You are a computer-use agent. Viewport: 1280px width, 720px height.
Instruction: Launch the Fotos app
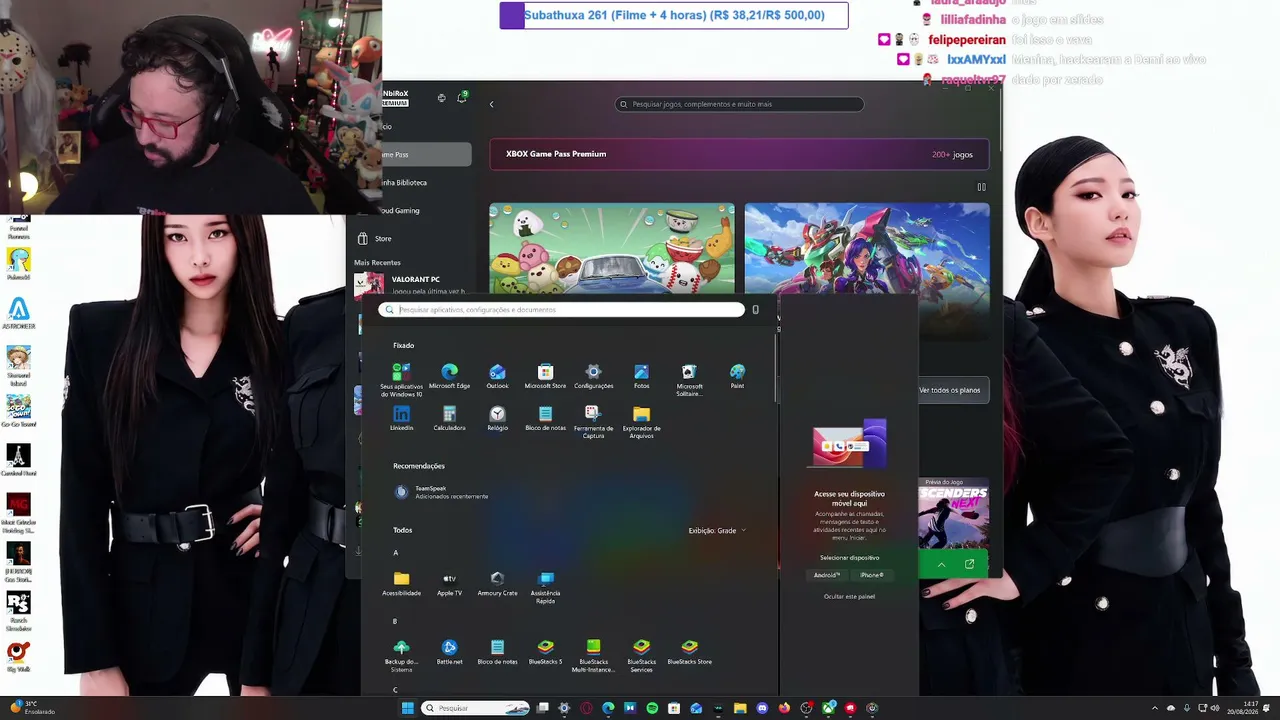point(641,376)
